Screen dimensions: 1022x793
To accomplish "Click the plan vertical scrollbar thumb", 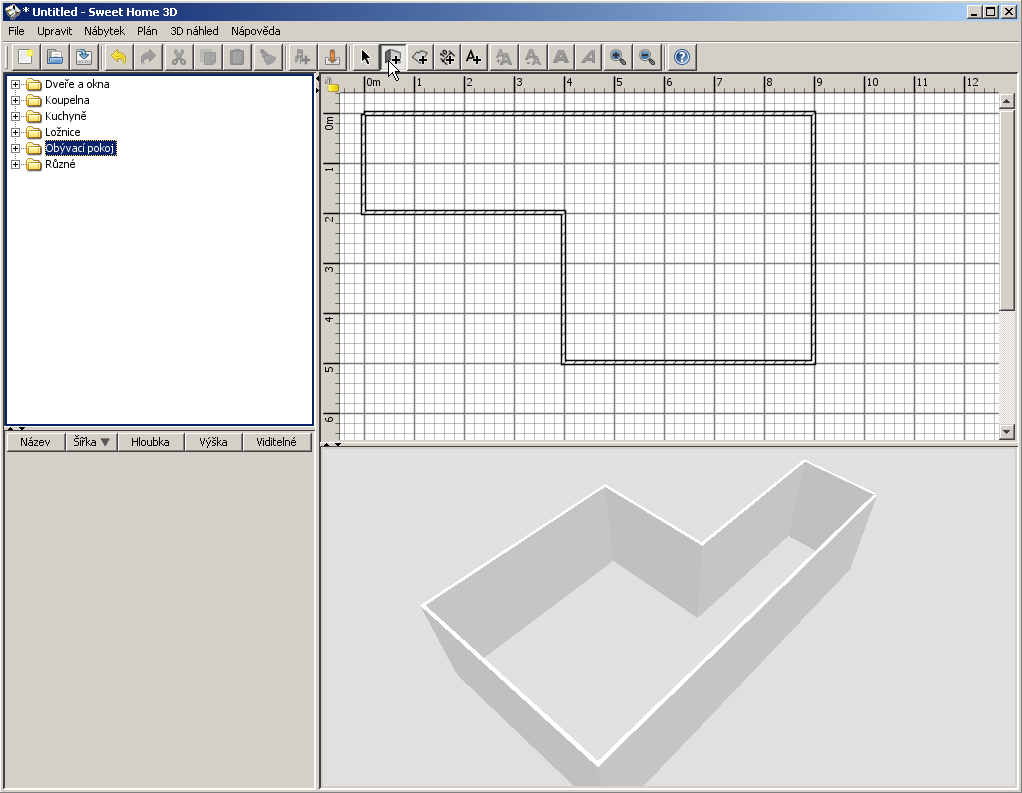I will coord(1006,209).
